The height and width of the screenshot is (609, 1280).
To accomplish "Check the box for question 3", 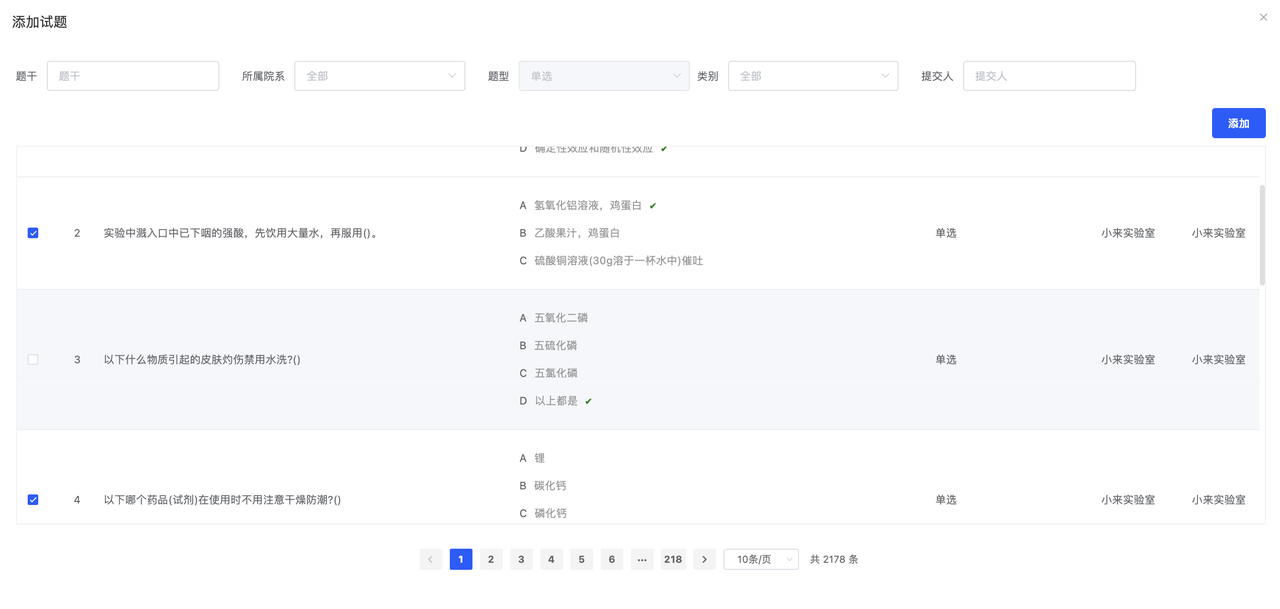I will pos(33,359).
